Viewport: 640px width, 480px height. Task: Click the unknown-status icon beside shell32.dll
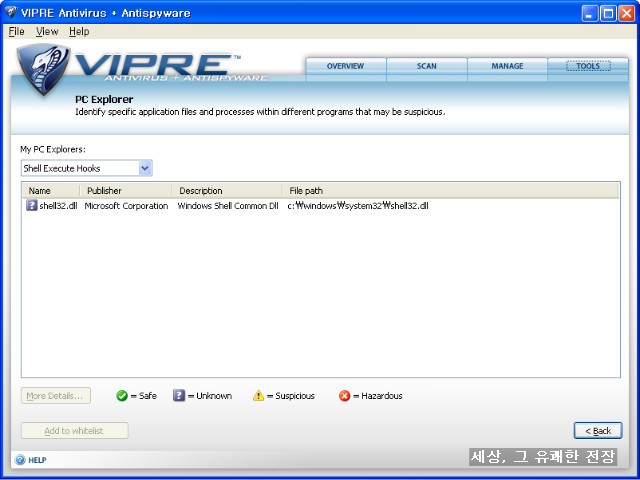coord(31,205)
